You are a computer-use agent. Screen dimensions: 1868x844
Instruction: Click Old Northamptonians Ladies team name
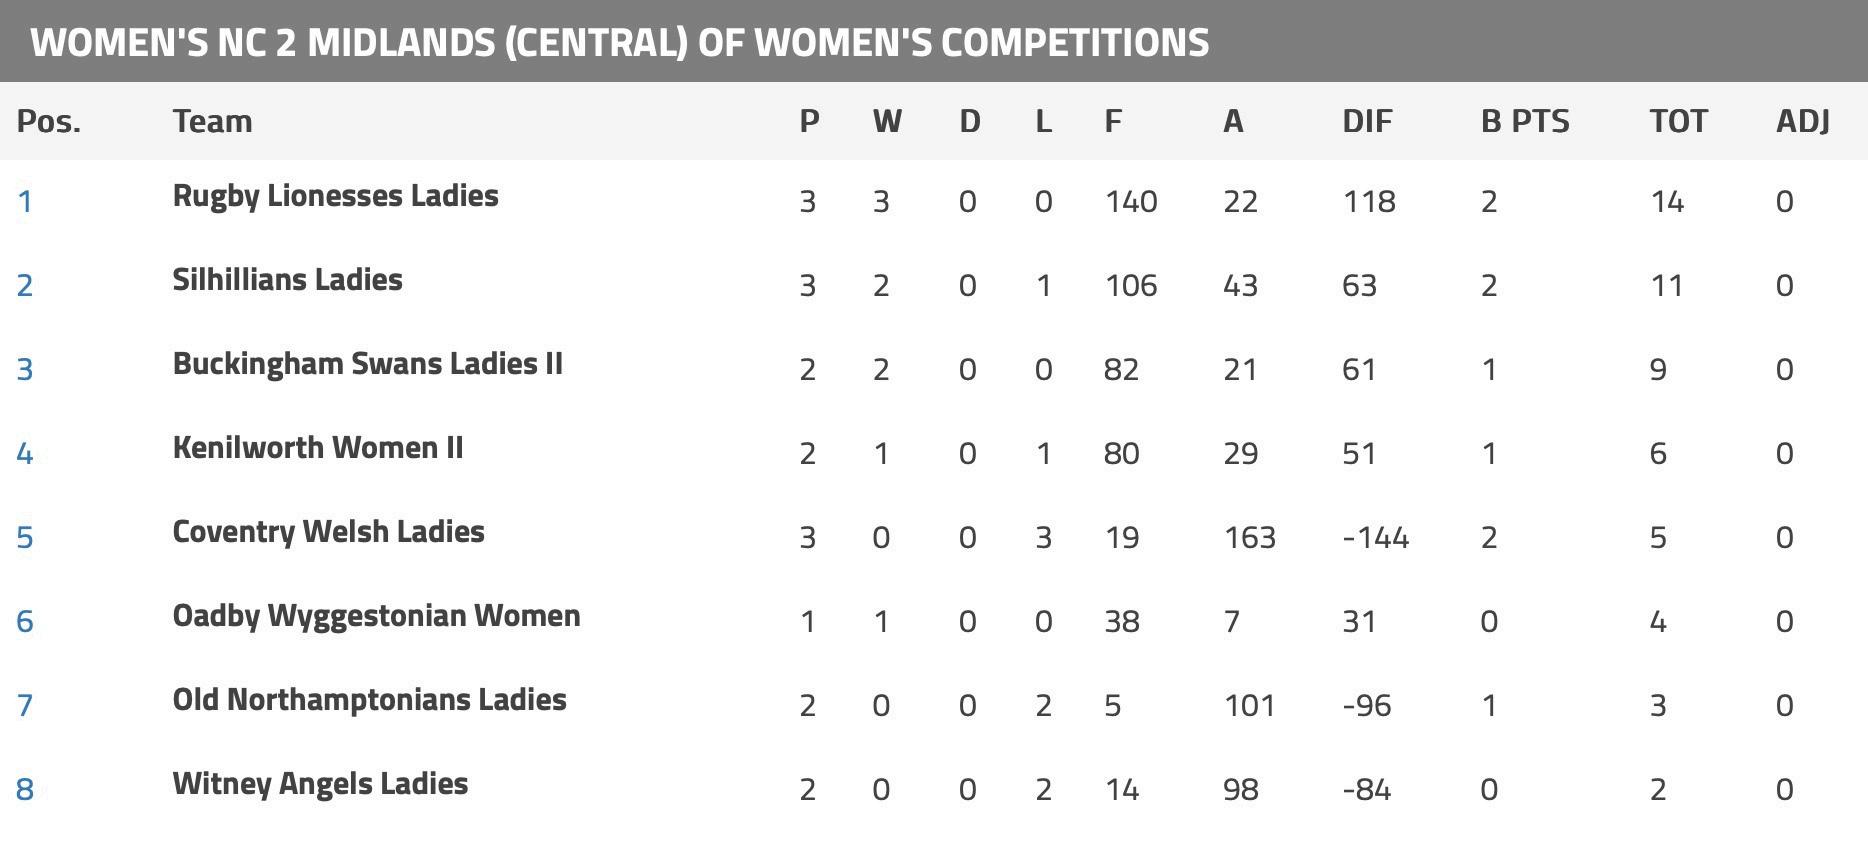pyautogui.click(x=369, y=700)
